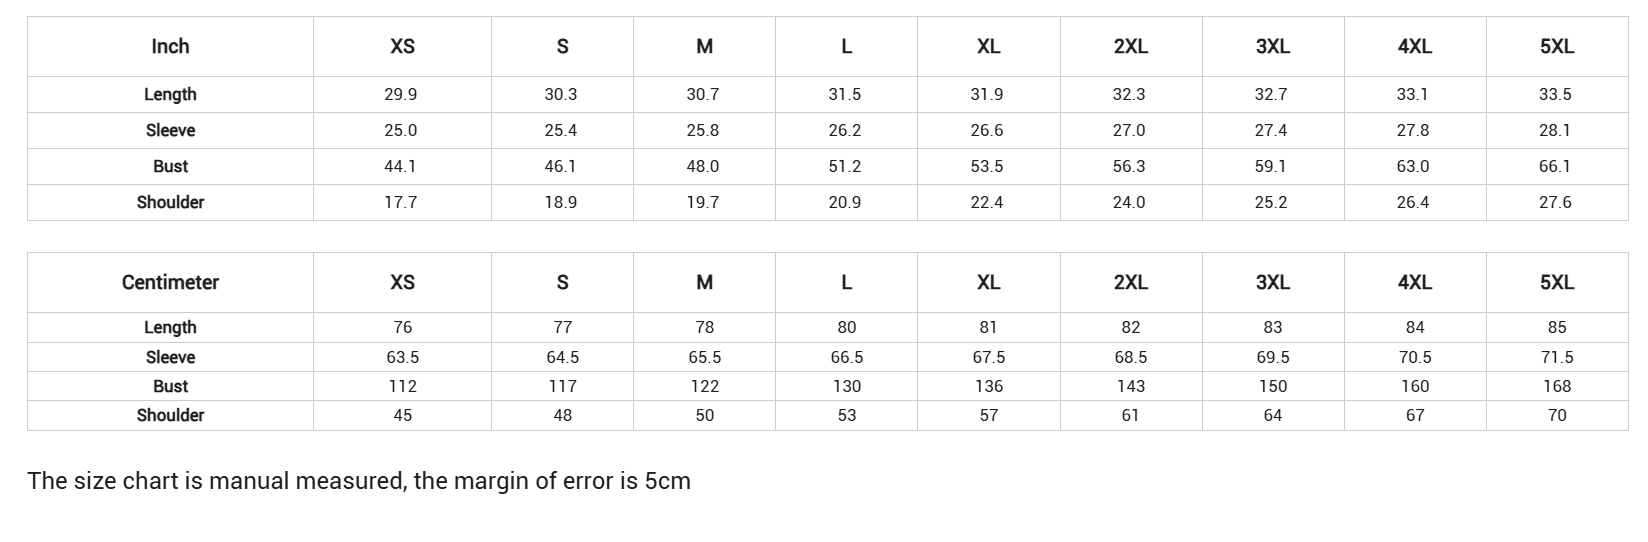Select the 5XL bust value 168
1648x542 pixels.
pos(1557,386)
